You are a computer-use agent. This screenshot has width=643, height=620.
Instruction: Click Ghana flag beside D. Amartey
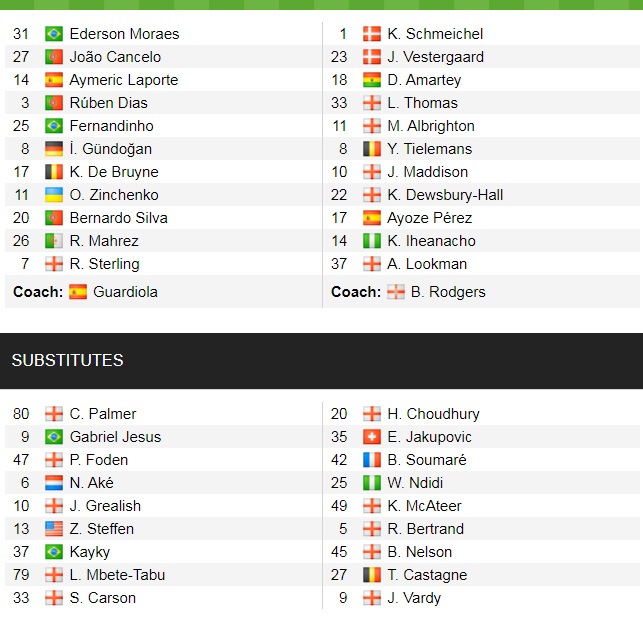click(371, 80)
